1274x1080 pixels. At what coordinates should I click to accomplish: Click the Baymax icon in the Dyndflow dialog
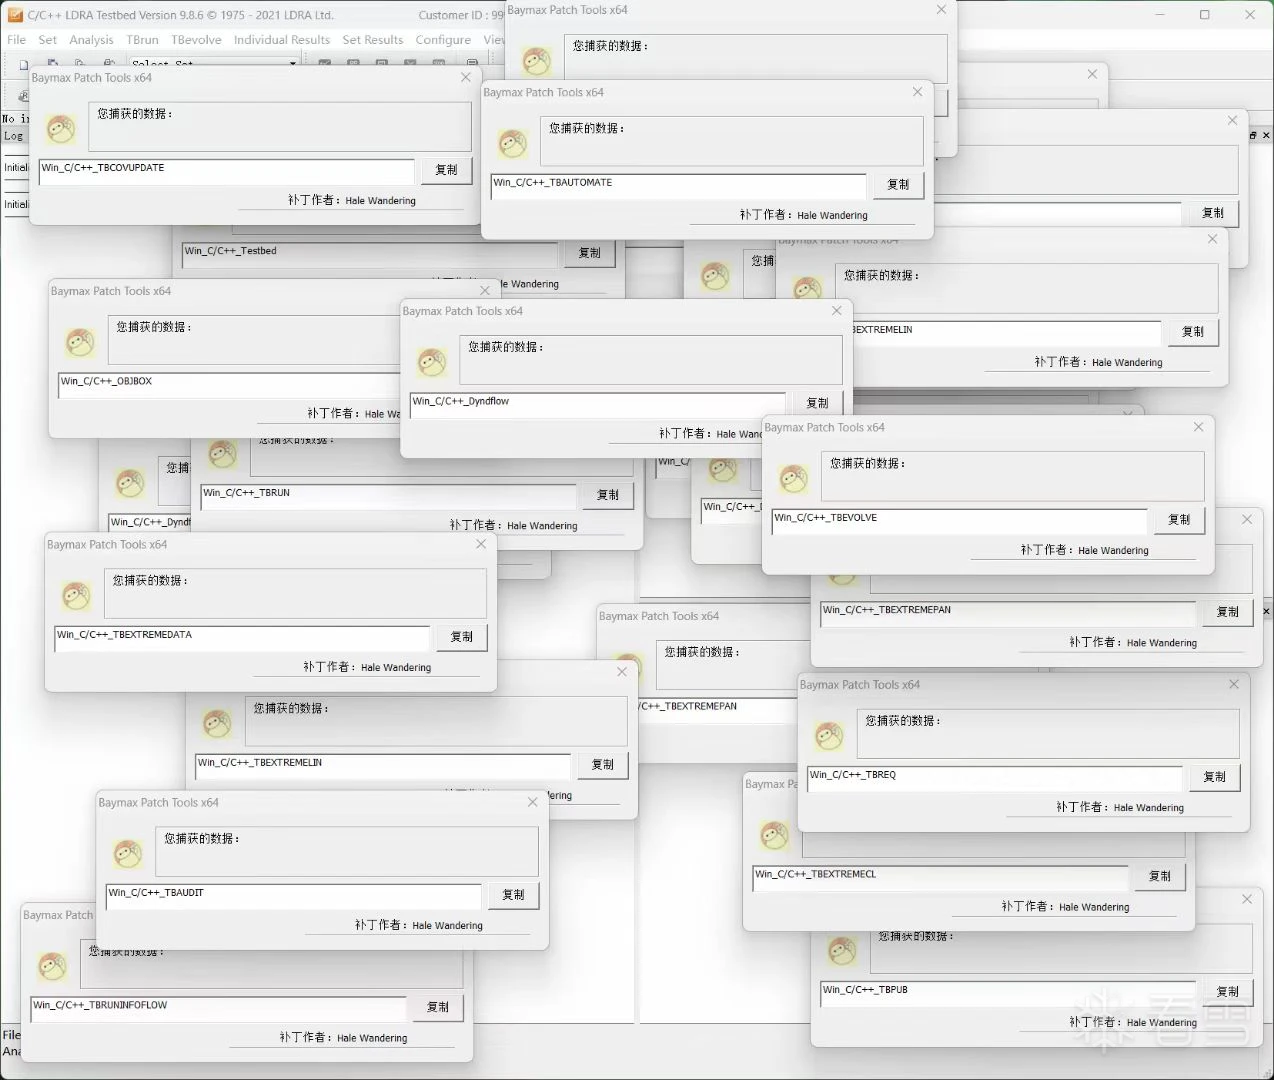click(432, 362)
